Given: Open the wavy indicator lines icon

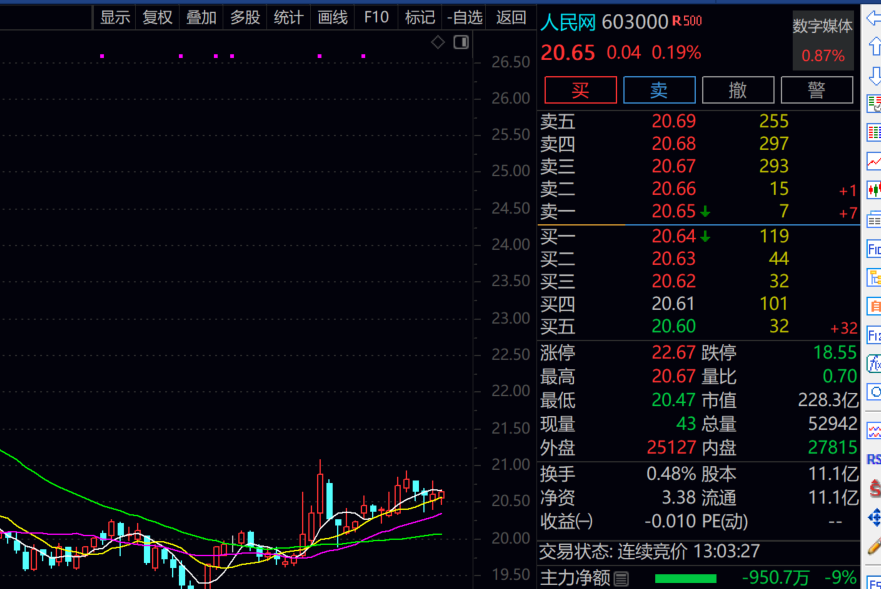Looking at the screenshot, I should click(874, 431).
